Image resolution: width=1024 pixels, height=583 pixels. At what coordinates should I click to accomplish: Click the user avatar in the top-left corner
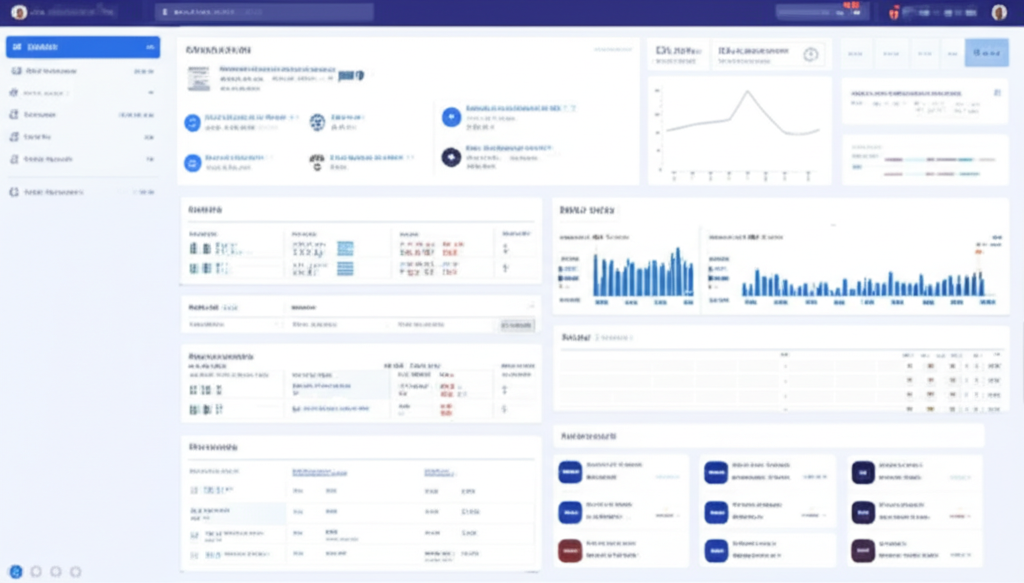[x=19, y=12]
